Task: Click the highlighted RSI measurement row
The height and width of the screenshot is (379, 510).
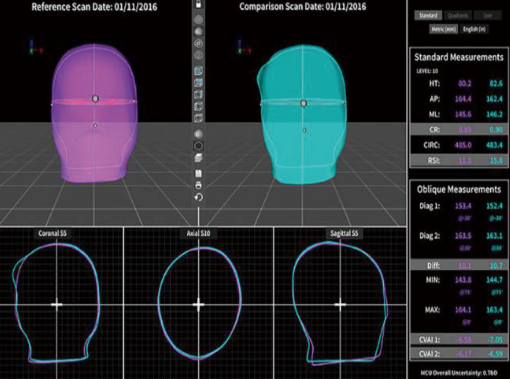Action: (x=459, y=160)
